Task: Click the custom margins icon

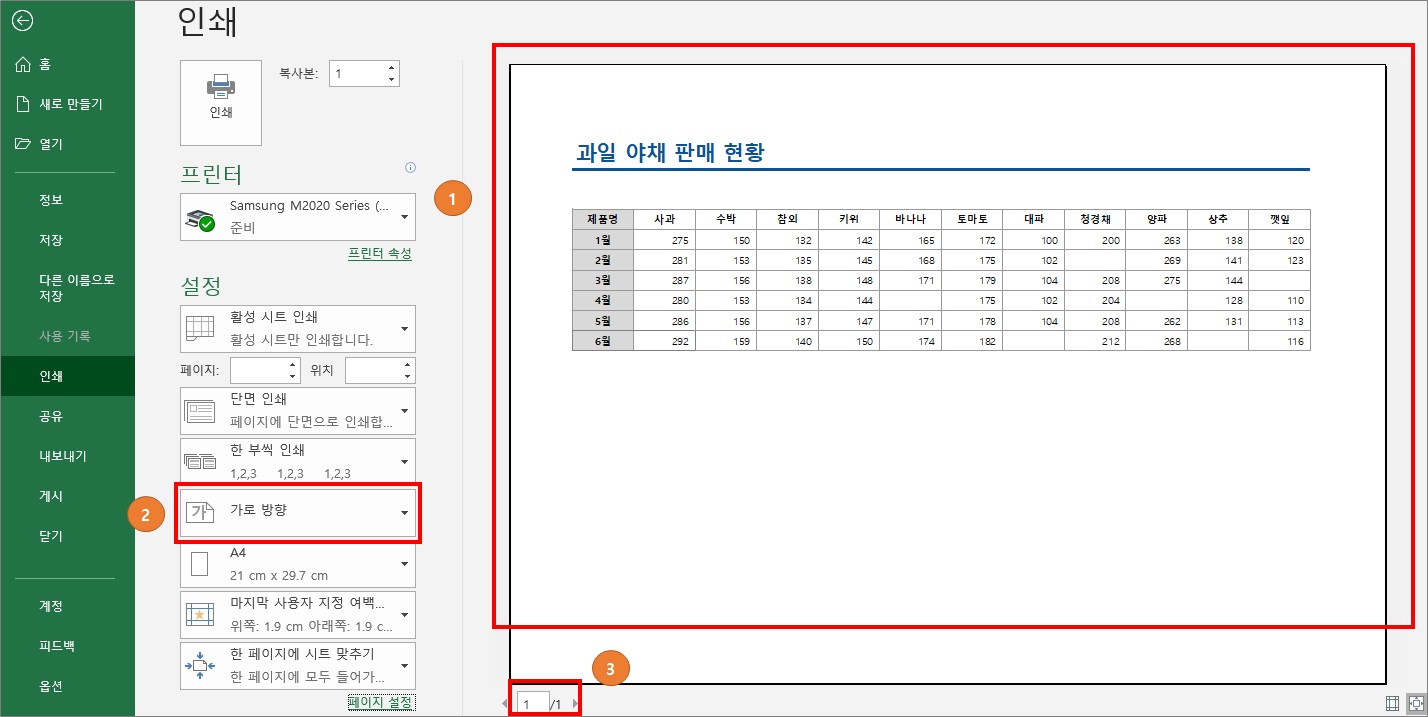Action: coord(200,615)
